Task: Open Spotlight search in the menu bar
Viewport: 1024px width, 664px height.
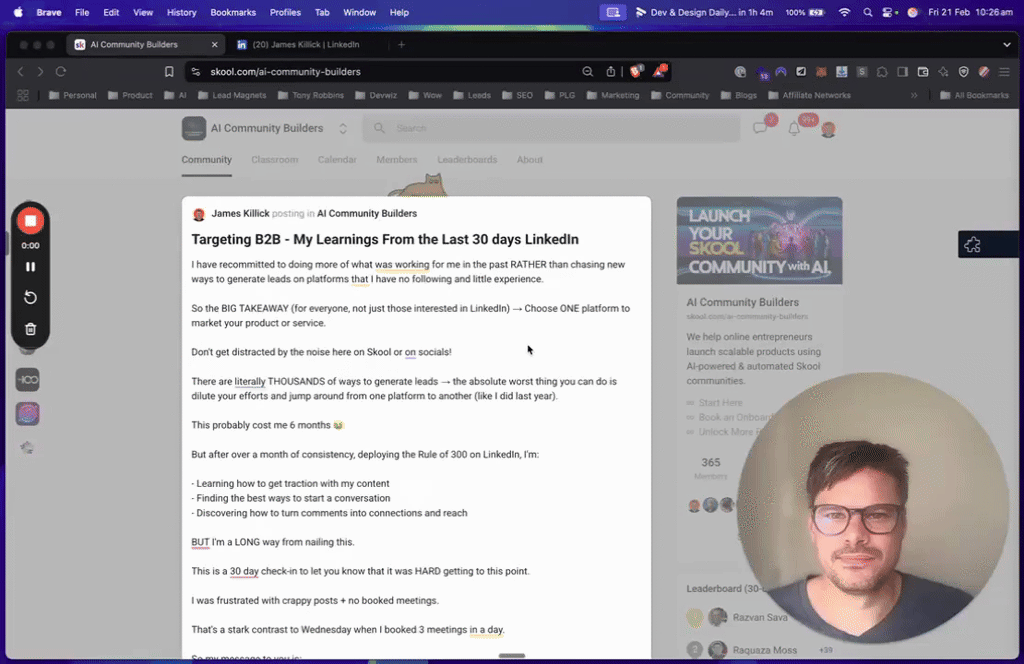Action: click(x=867, y=12)
